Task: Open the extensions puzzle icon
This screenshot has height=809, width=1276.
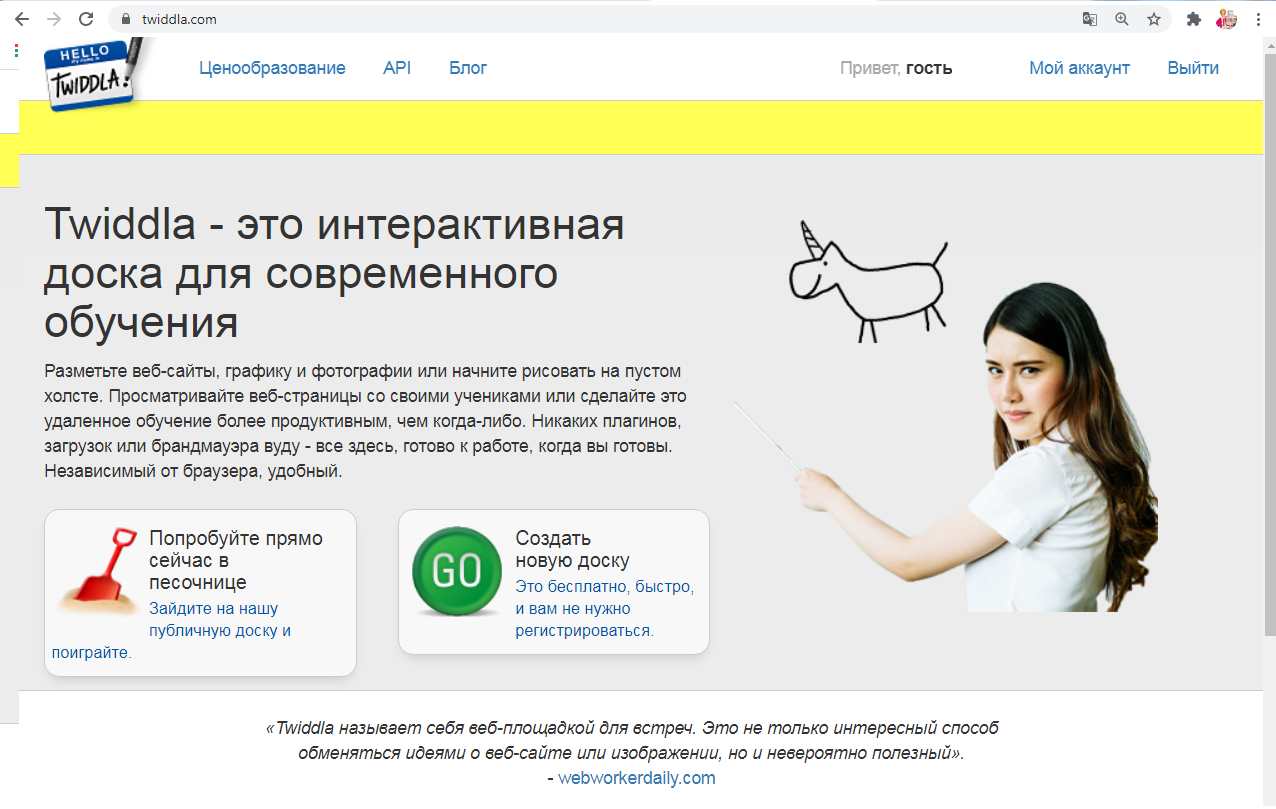Action: pos(1193,19)
